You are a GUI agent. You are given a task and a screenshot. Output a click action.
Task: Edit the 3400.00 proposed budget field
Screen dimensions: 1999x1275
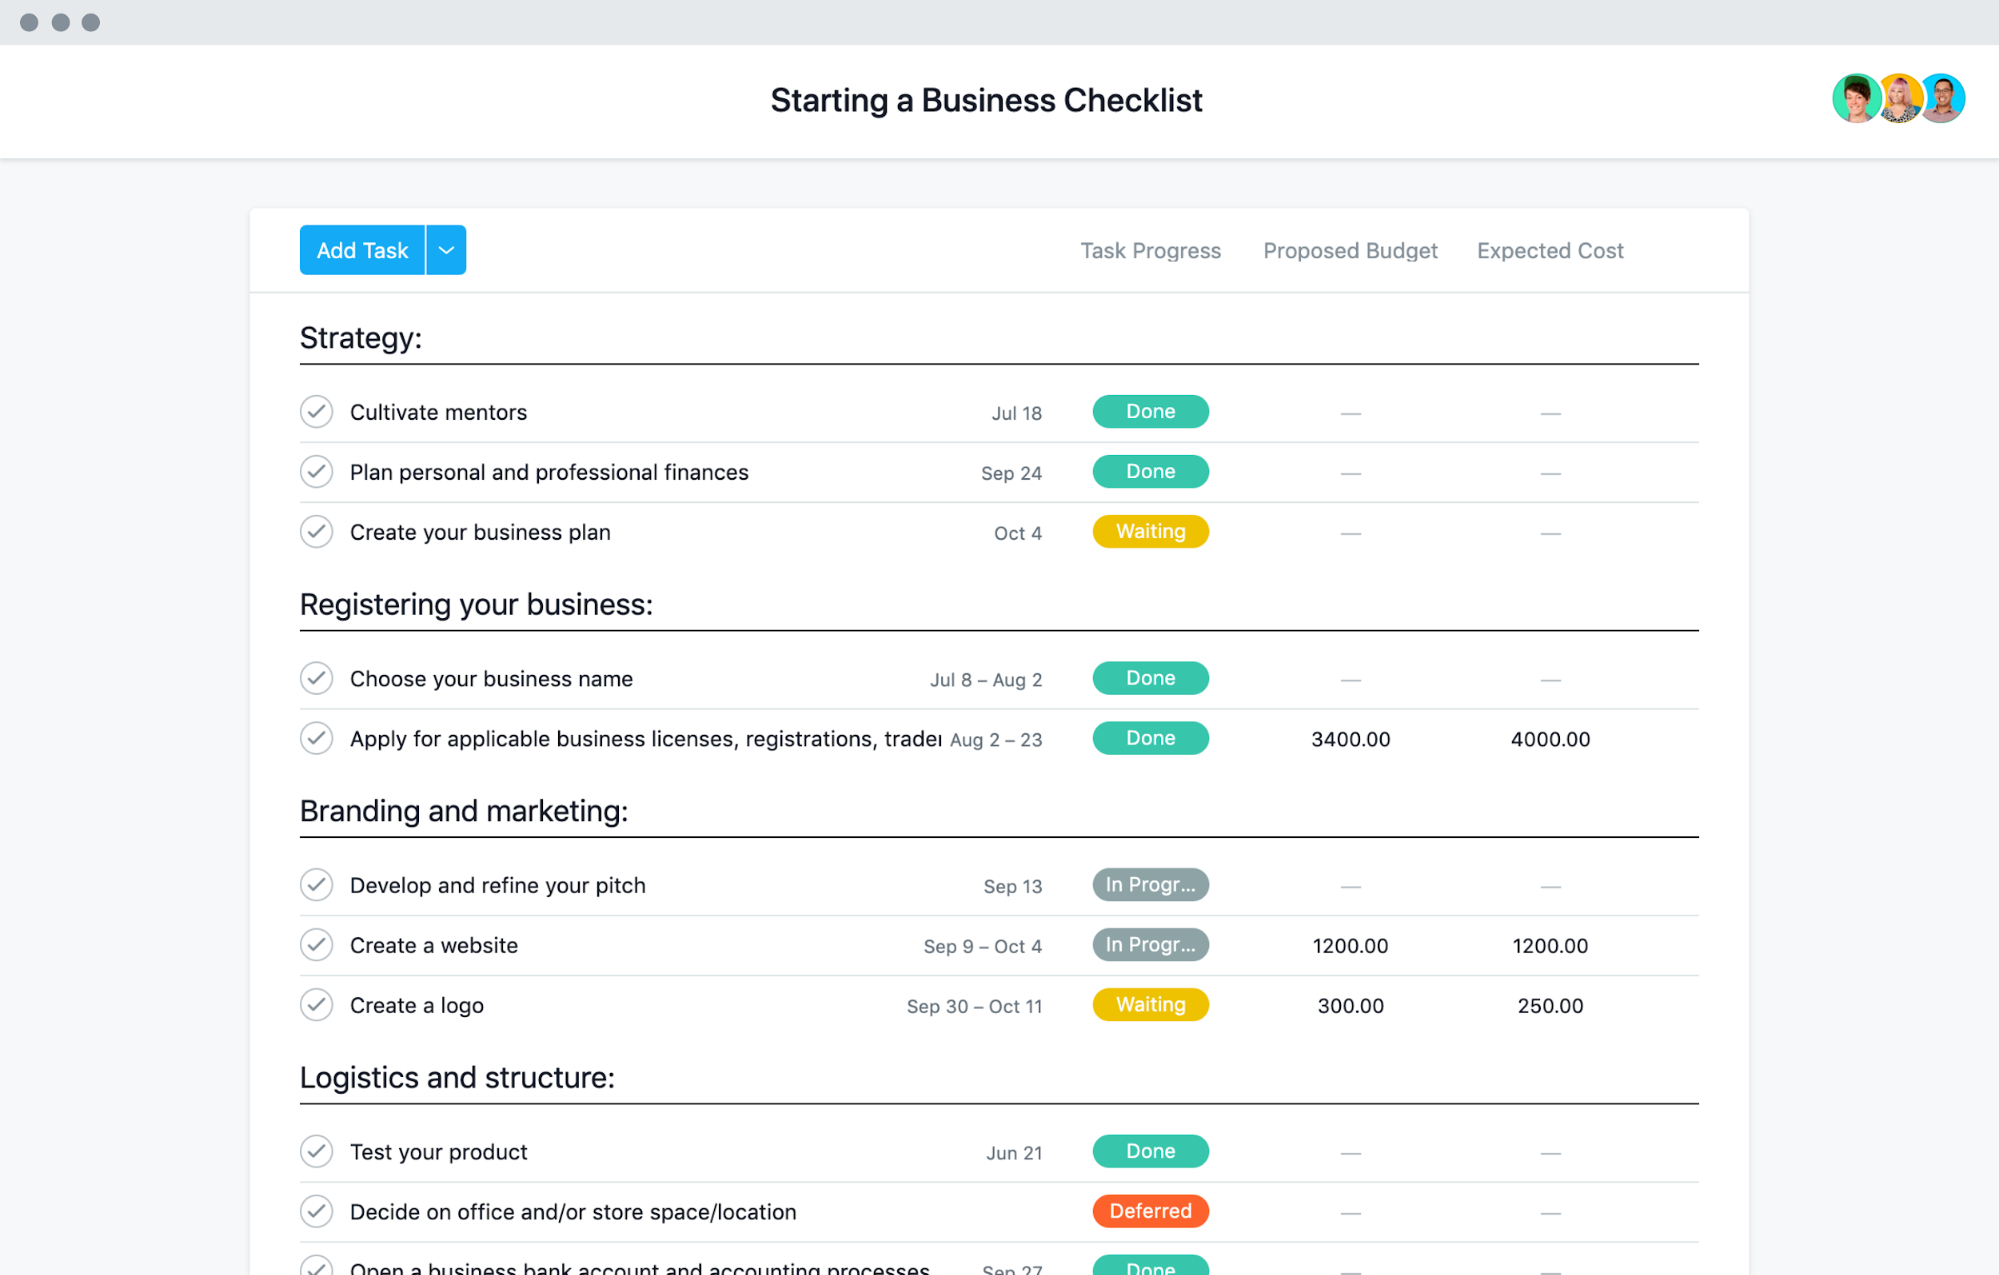click(1350, 739)
